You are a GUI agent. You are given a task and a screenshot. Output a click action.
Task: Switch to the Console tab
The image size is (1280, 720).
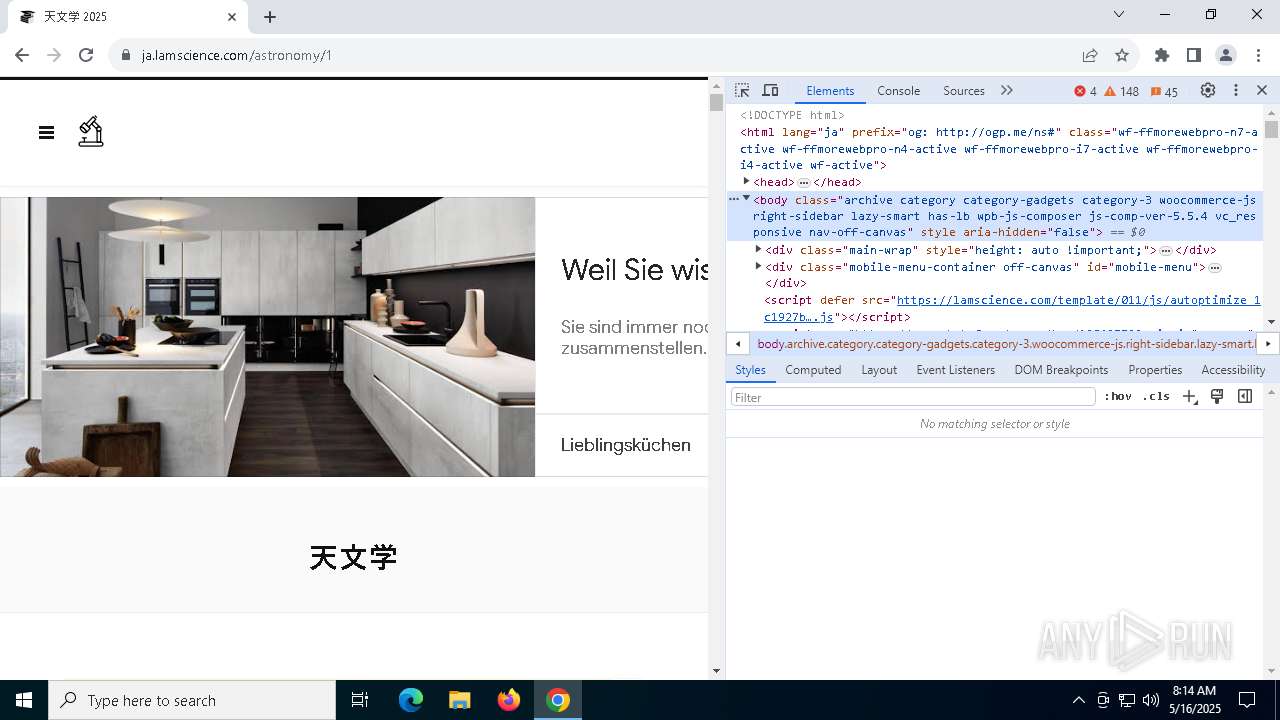click(x=898, y=91)
